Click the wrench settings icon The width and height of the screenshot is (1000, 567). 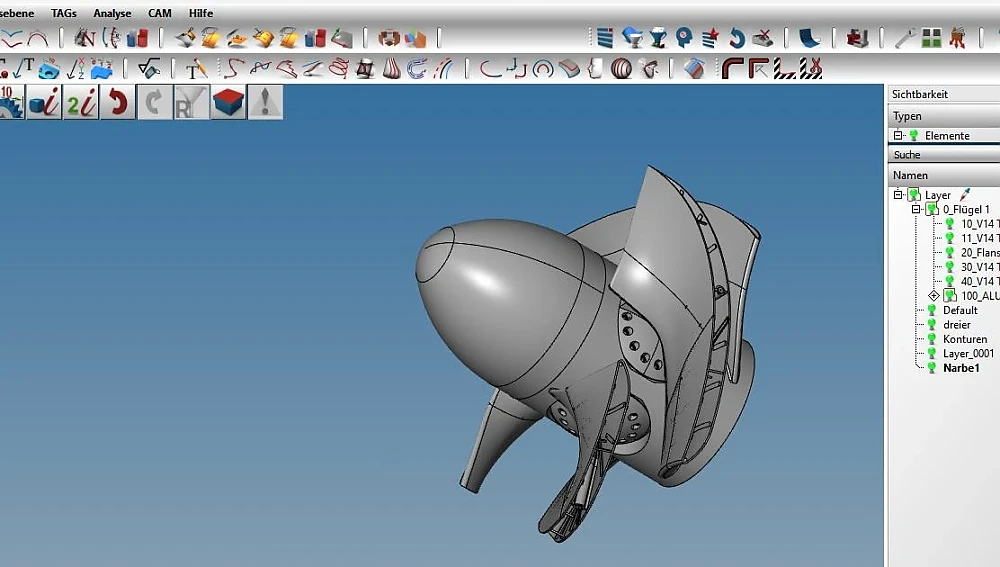[905, 38]
